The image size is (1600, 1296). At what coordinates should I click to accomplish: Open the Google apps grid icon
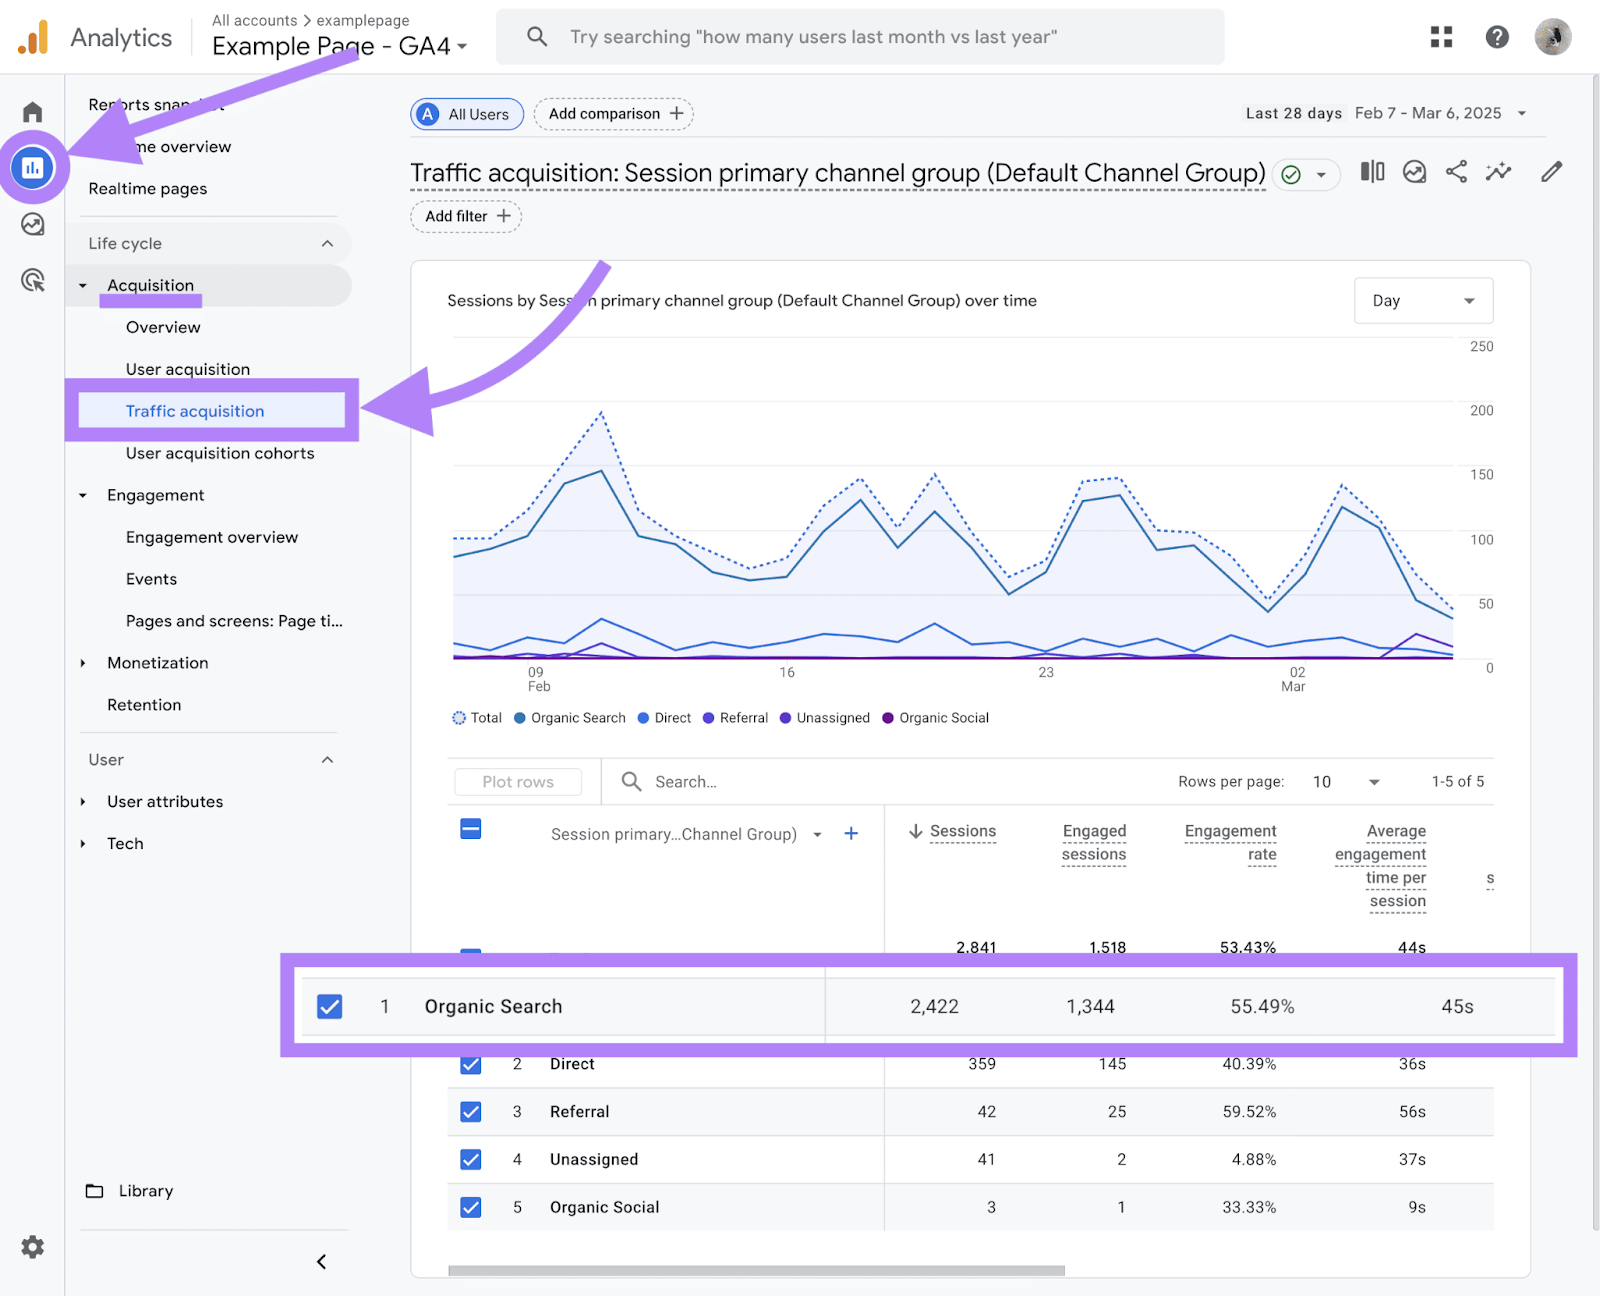coord(1441,37)
